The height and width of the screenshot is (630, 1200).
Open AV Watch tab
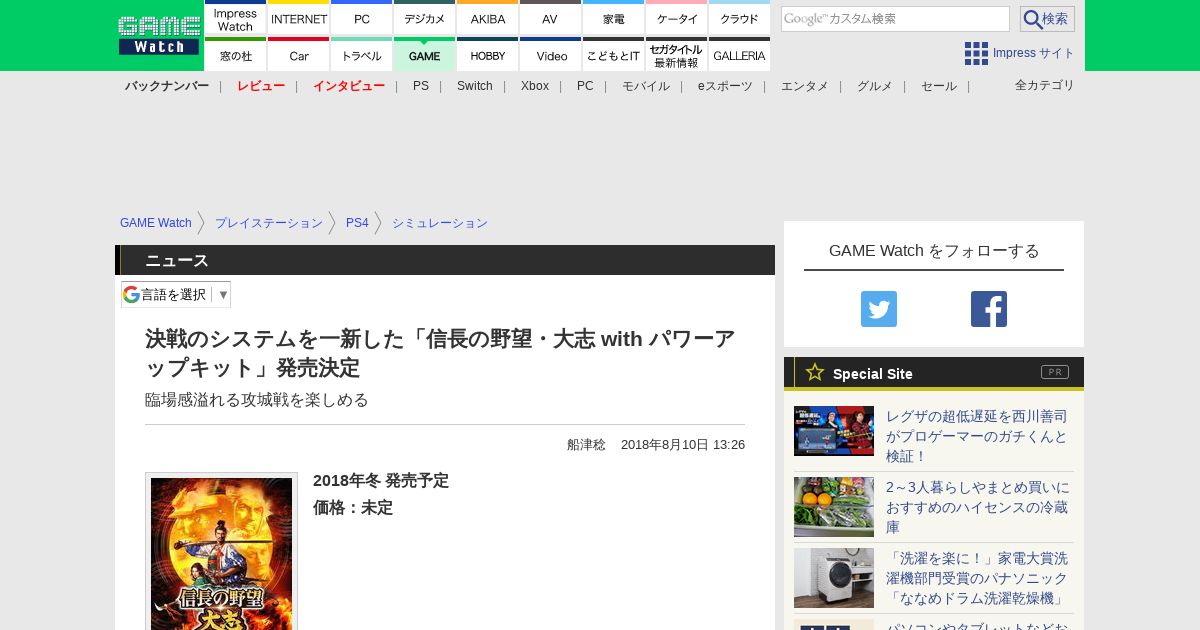pos(551,18)
